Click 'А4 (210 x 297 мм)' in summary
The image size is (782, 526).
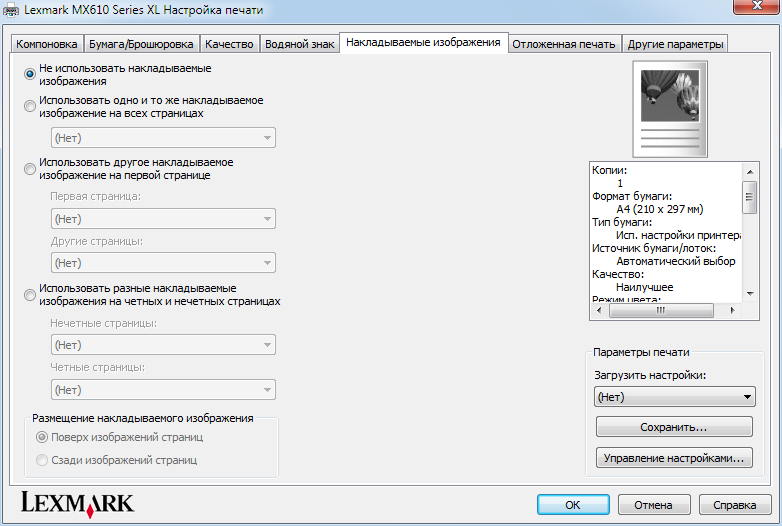click(659, 209)
